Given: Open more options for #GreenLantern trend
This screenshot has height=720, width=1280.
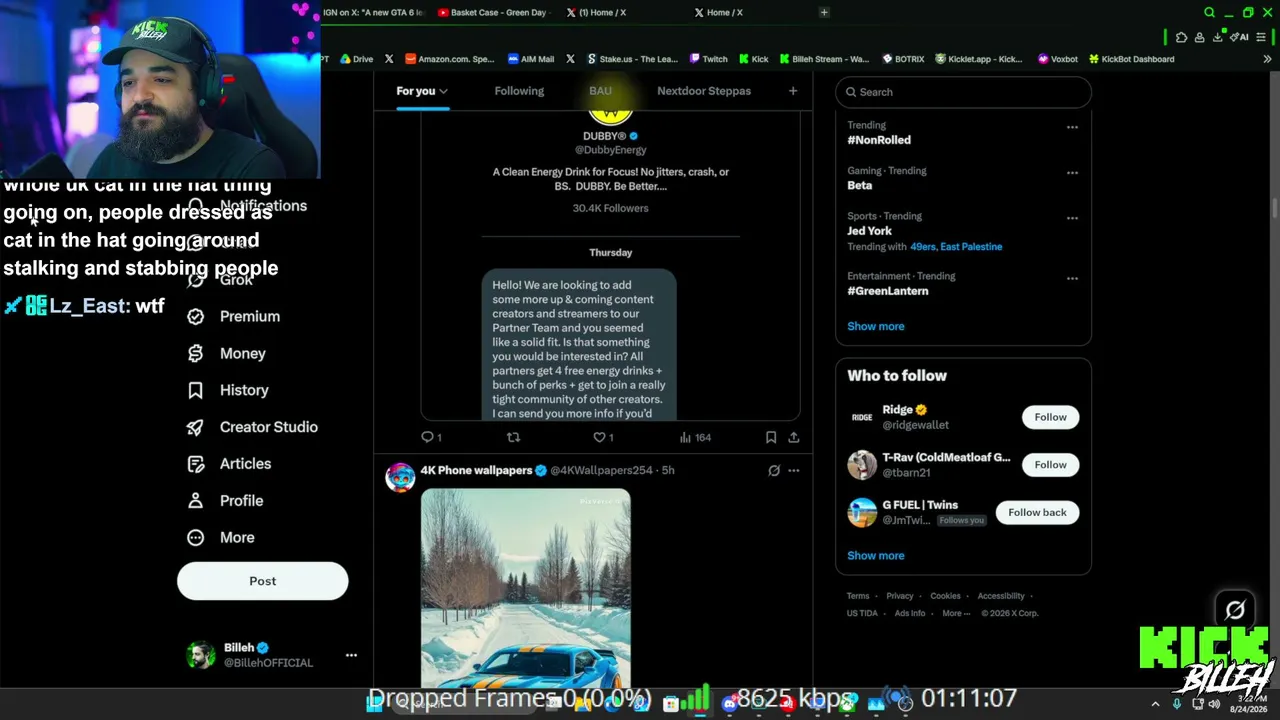Looking at the screenshot, I should pos(1072,278).
